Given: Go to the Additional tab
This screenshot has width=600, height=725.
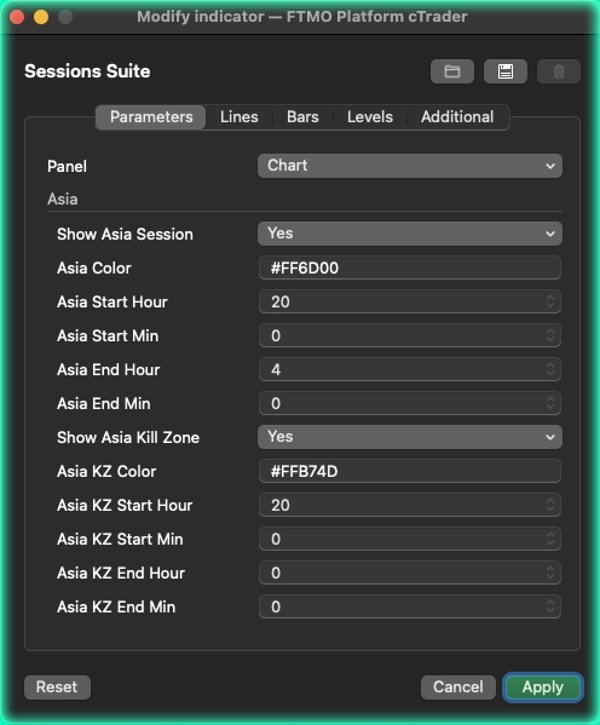Looking at the screenshot, I should tap(457, 117).
